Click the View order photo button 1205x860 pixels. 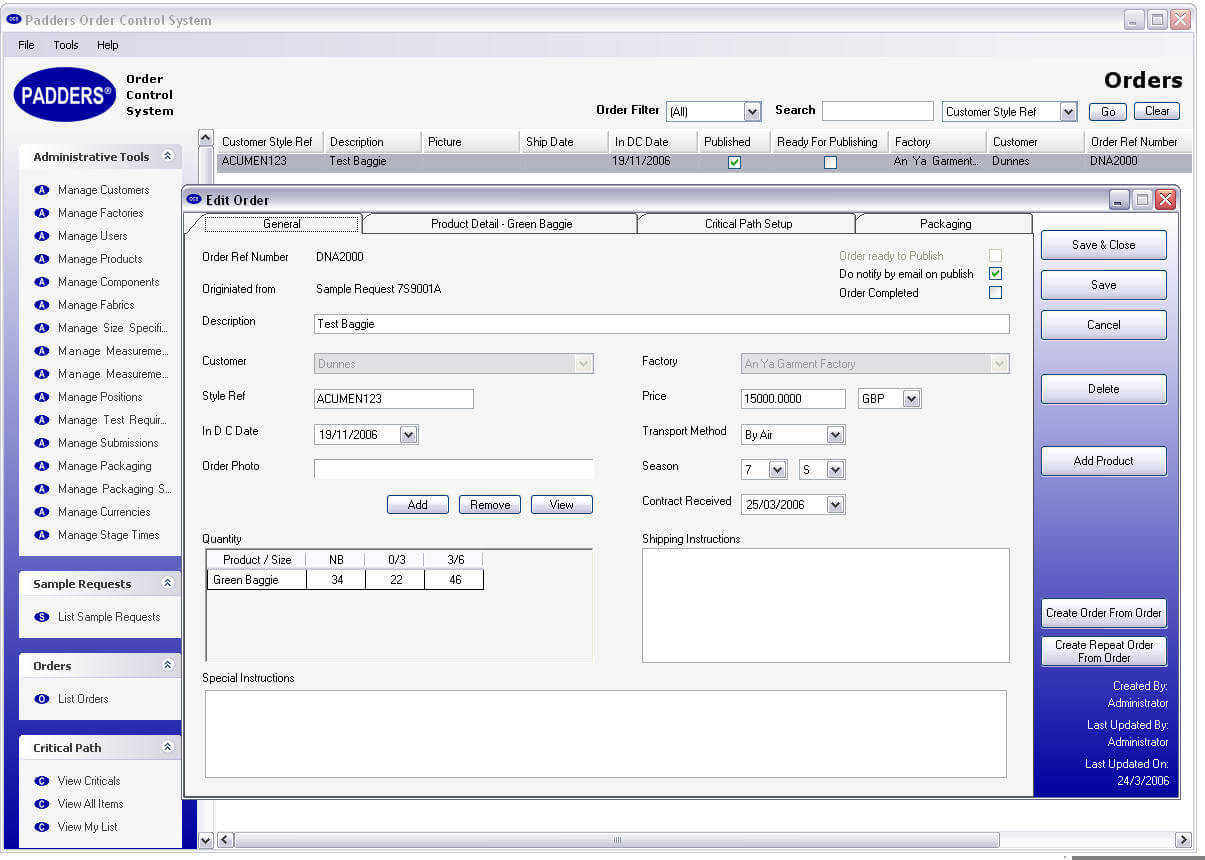(x=562, y=505)
